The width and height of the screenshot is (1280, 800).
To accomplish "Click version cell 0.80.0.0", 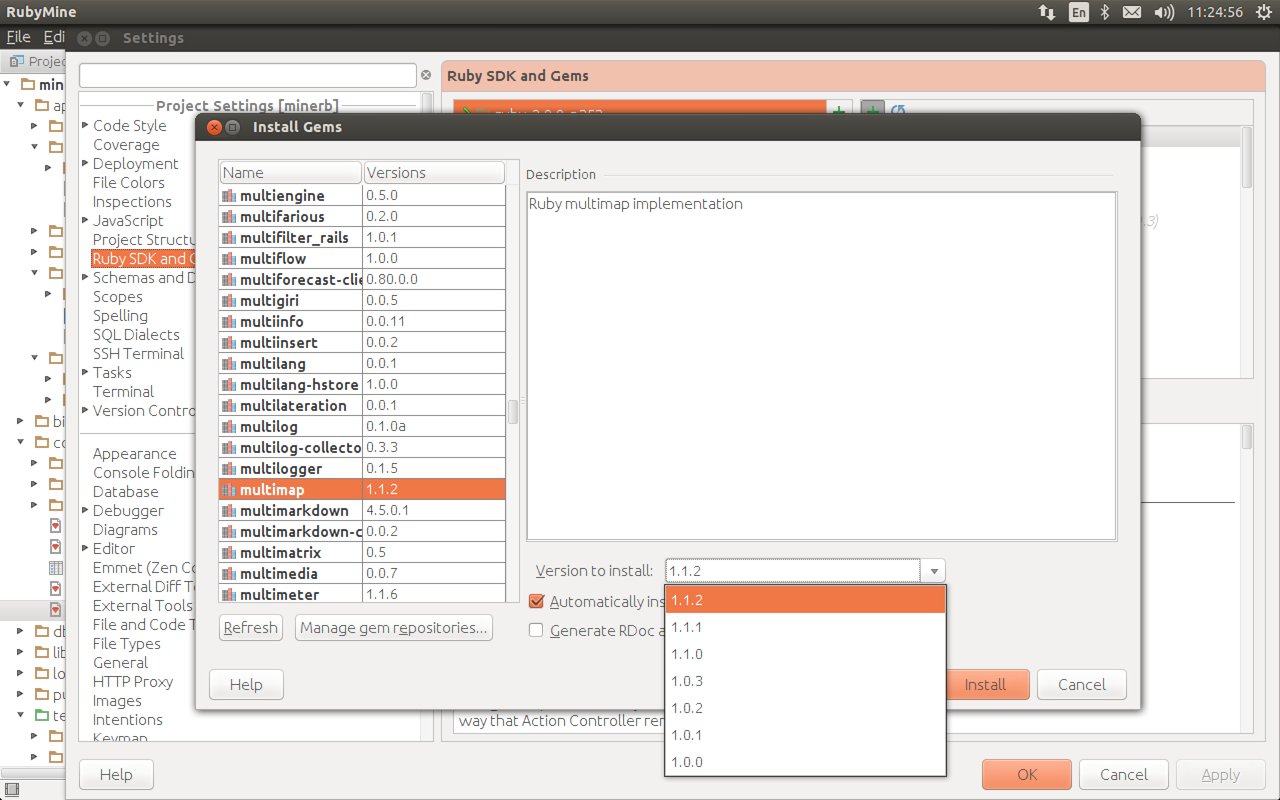I will [x=434, y=280].
